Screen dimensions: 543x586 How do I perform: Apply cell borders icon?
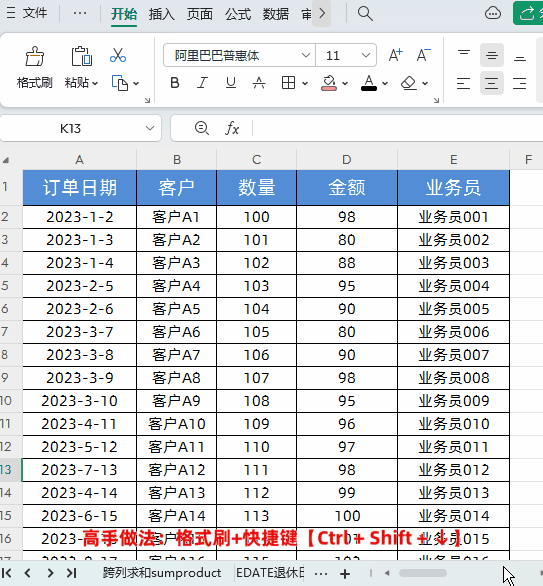pyautogui.click(x=288, y=83)
